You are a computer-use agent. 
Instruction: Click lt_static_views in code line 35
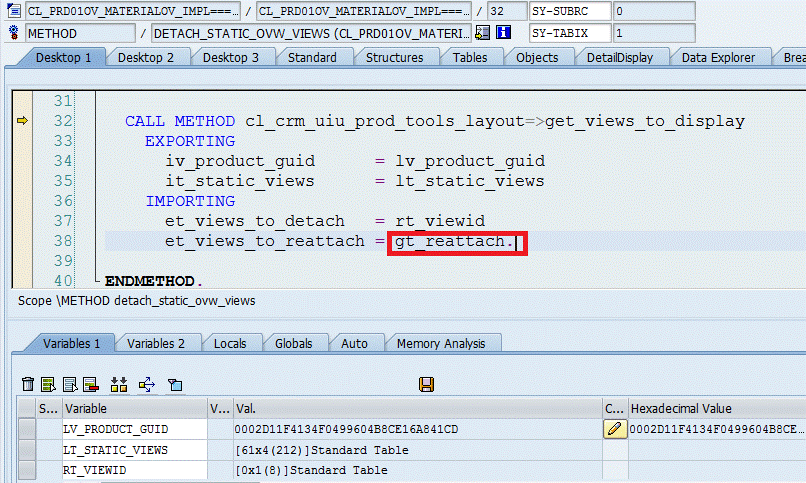point(469,181)
